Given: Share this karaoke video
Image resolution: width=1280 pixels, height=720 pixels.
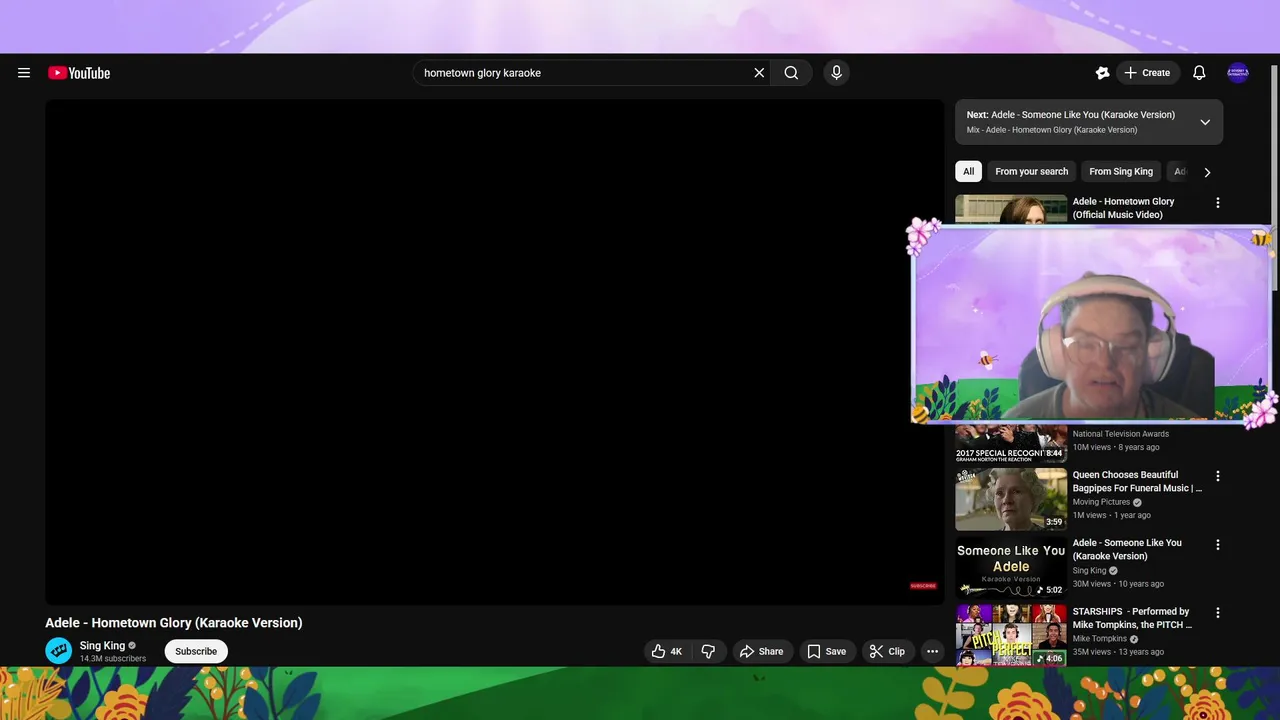Looking at the screenshot, I should [x=762, y=651].
